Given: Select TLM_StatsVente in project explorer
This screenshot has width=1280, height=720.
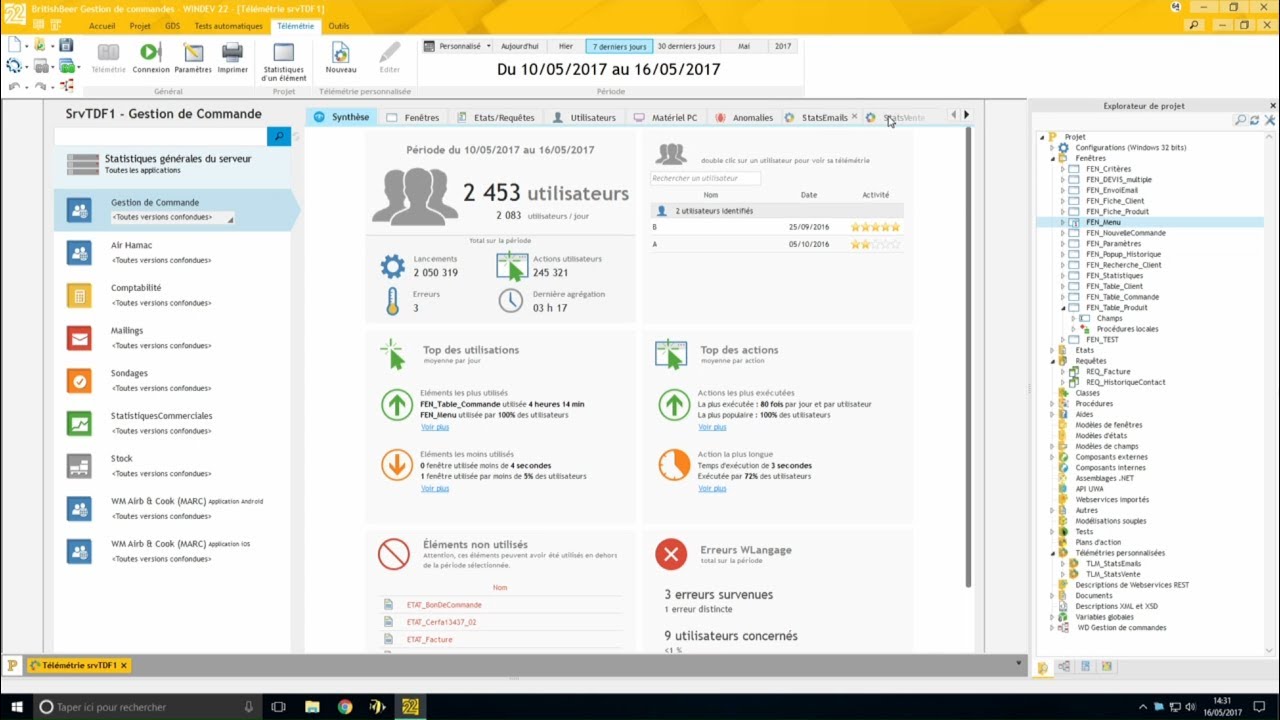Looking at the screenshot, I should coord(1113,574).
